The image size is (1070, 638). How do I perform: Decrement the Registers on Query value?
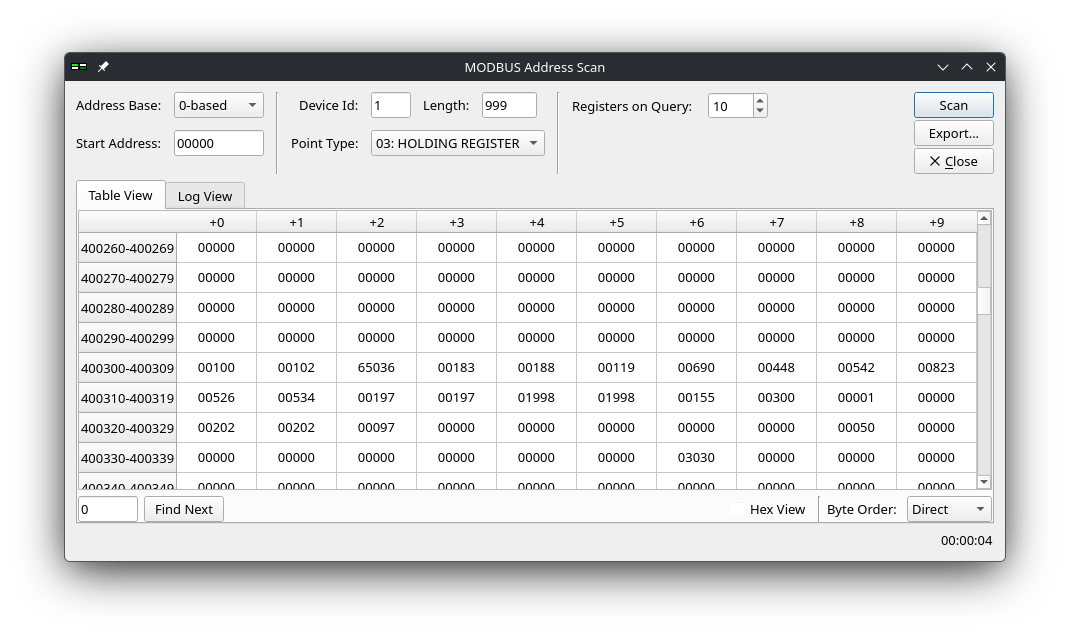pos(760,111)
